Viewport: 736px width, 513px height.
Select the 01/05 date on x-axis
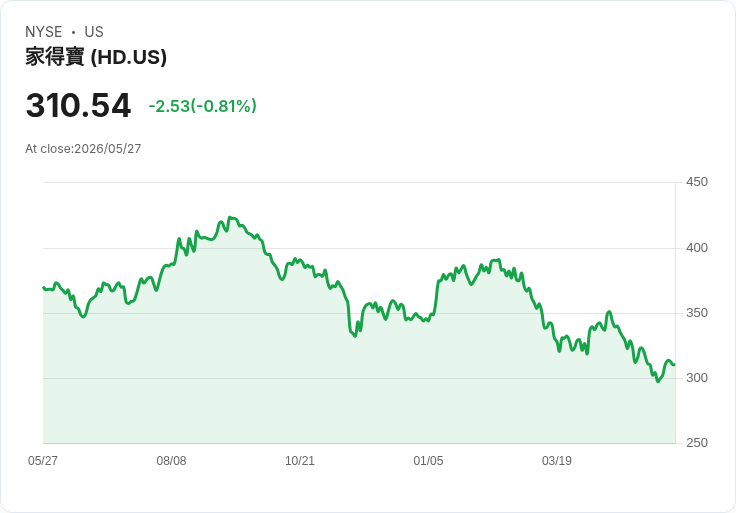coord(428,460)
